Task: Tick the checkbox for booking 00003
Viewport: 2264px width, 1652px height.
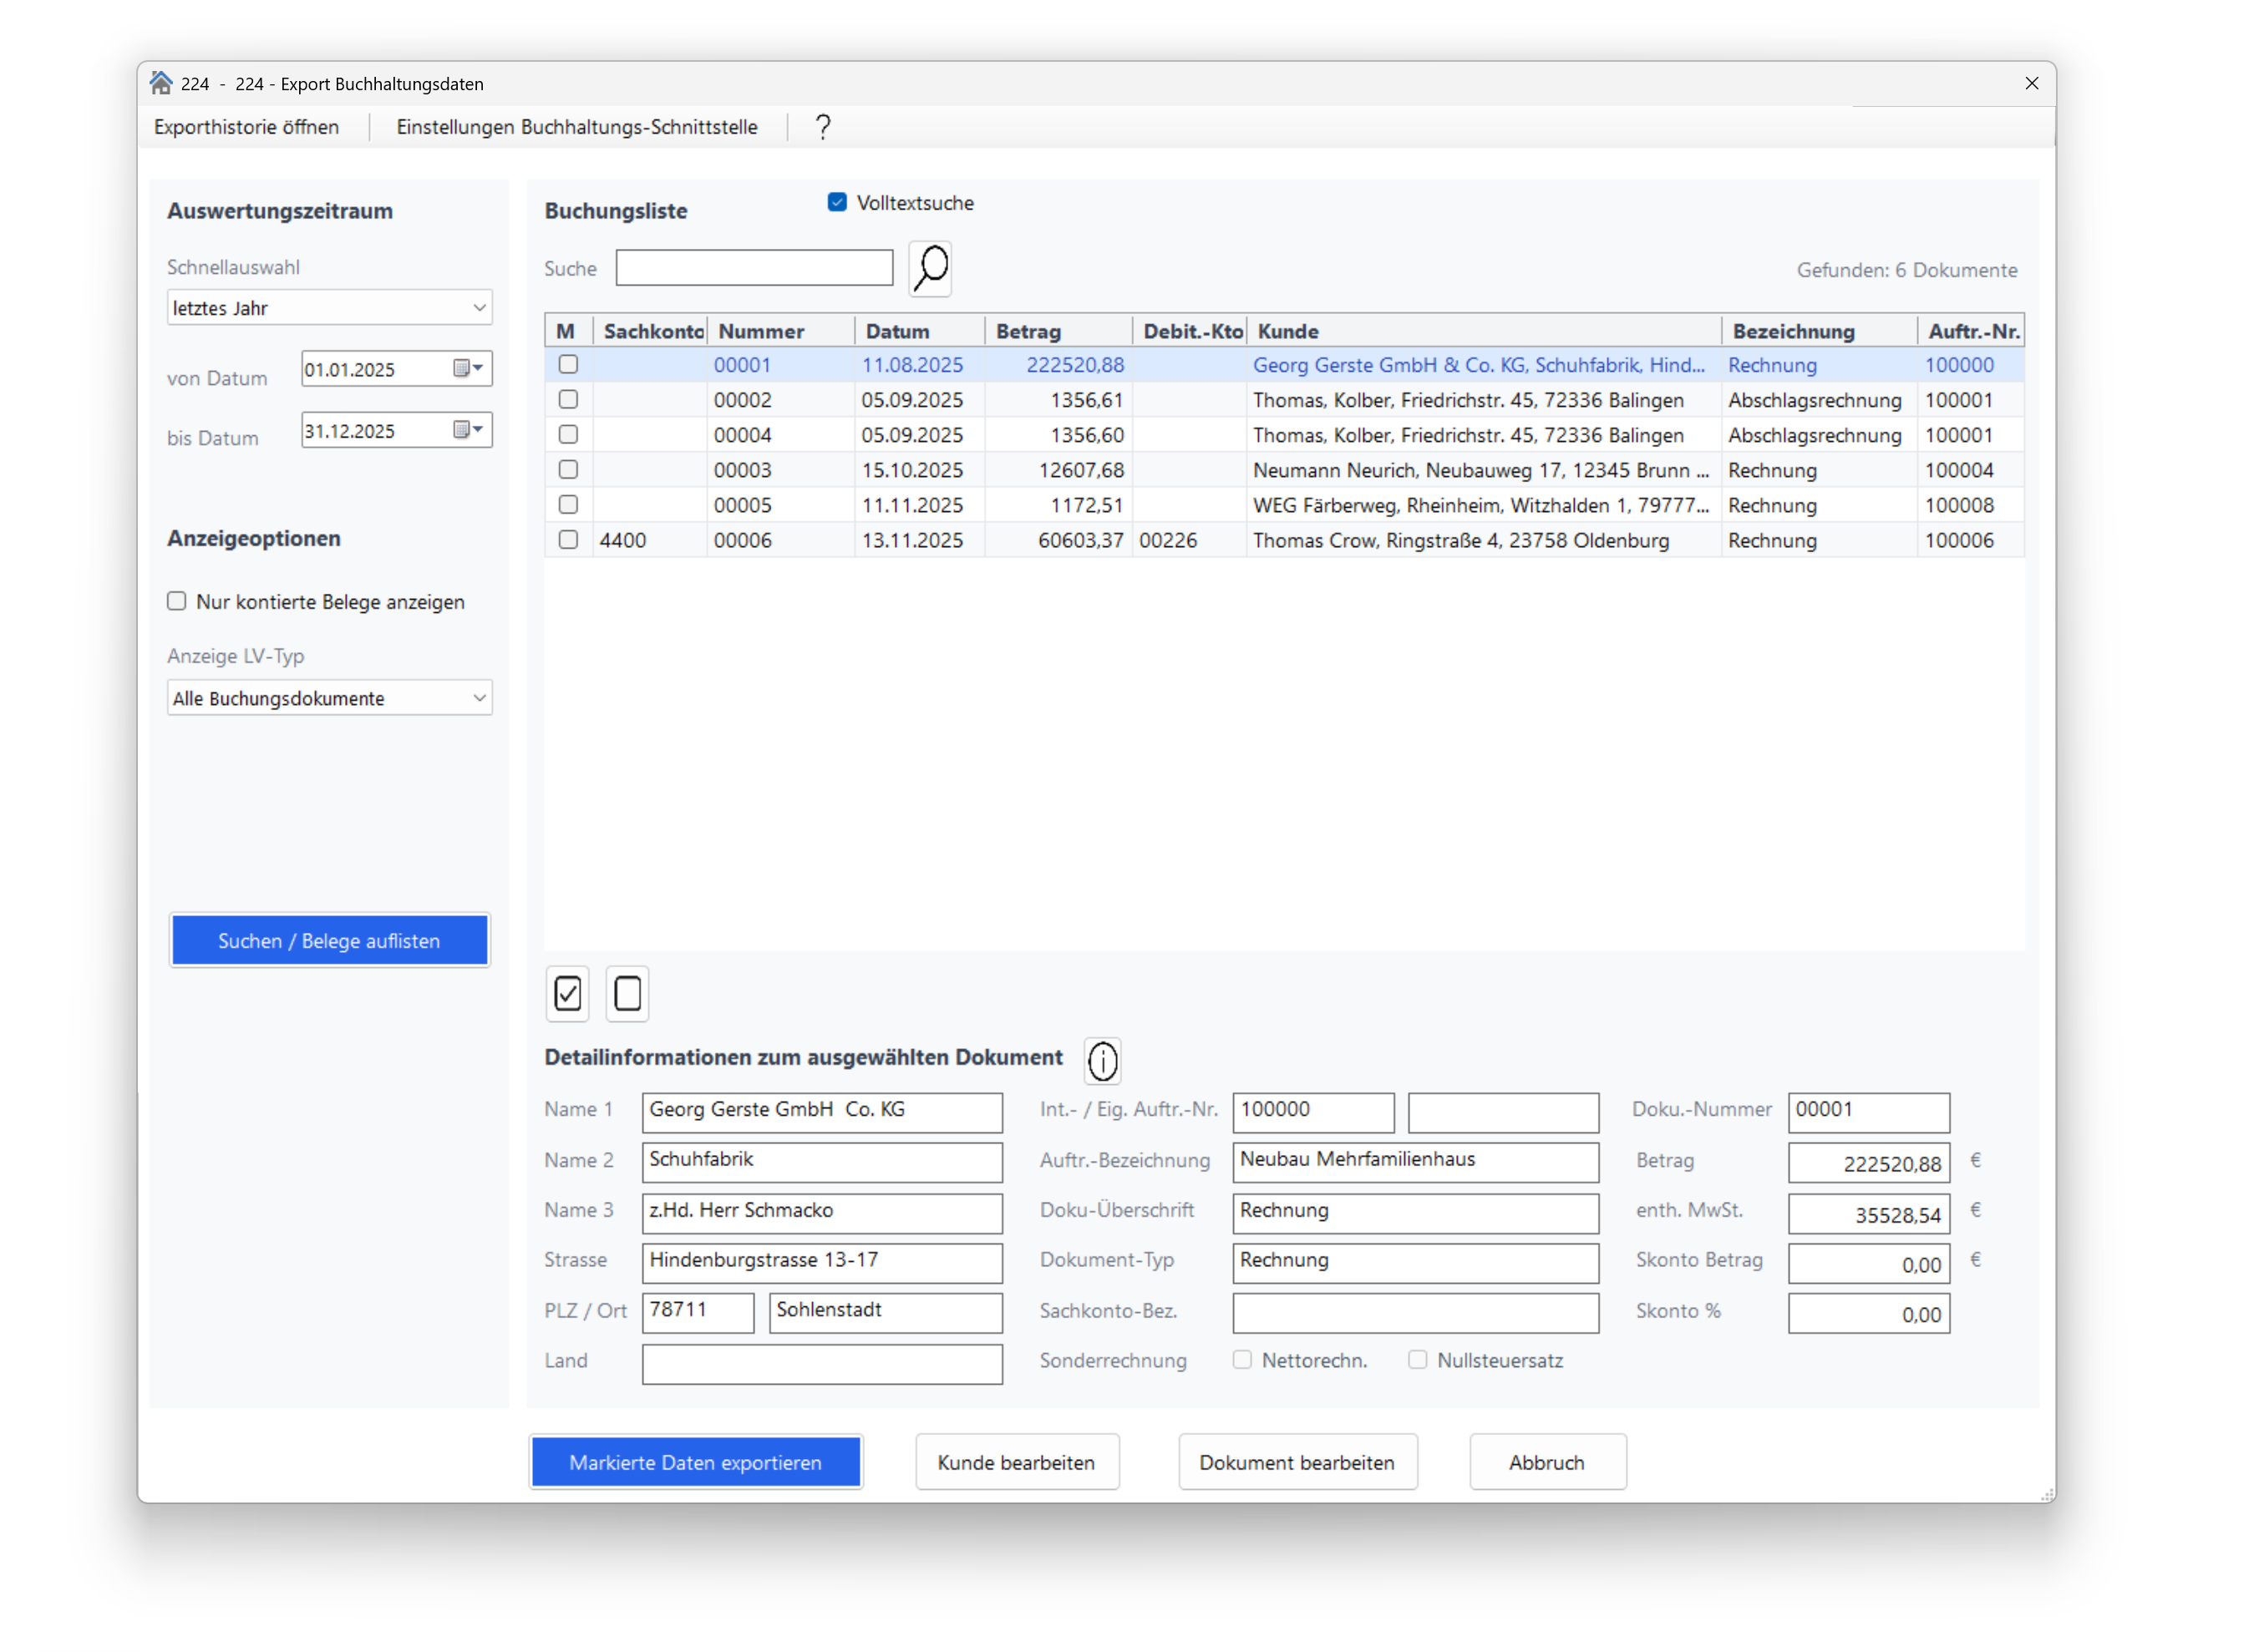Action: 568,470
